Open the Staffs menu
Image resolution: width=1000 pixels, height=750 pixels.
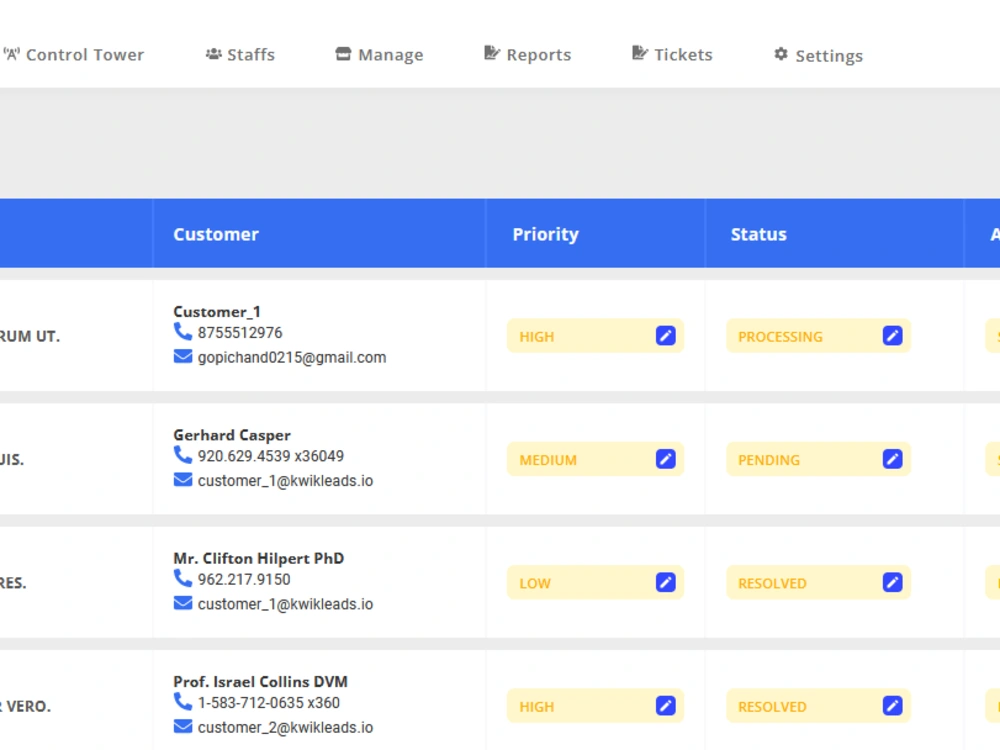pos(240,55)
